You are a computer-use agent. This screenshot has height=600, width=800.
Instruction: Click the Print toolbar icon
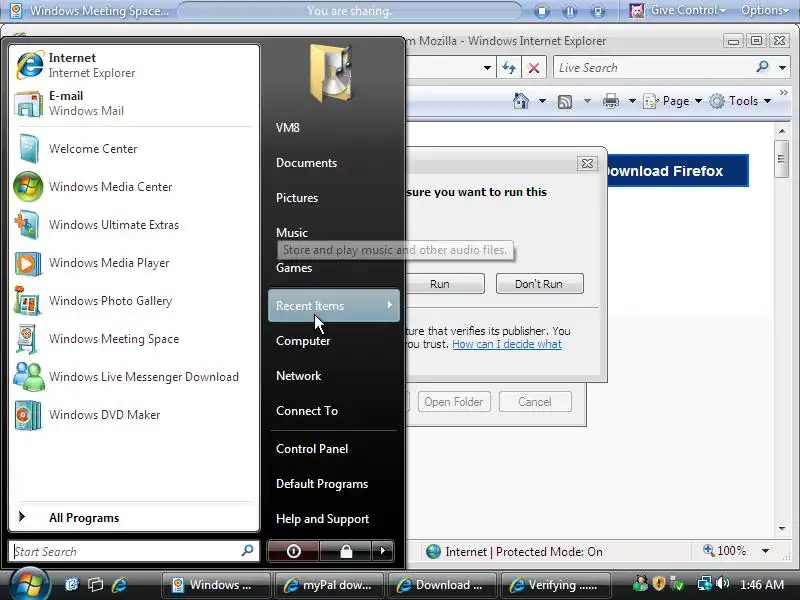pyautogui.click(x=611, y=101)
